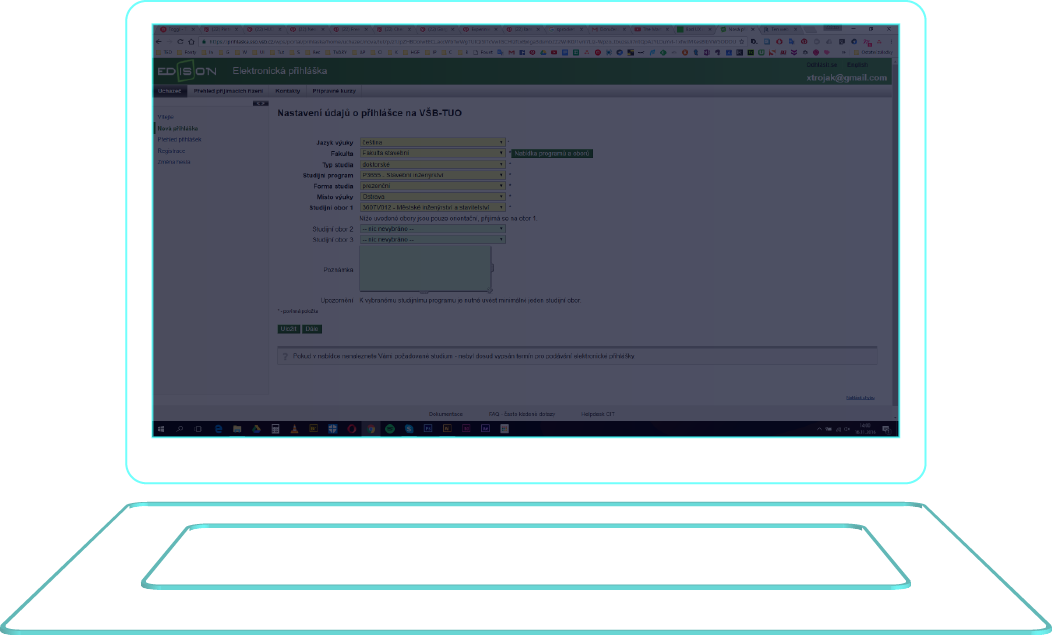Switch to Chrome on the taskbar
This screenshot has height=635, width=1052.
click(370, 429)
